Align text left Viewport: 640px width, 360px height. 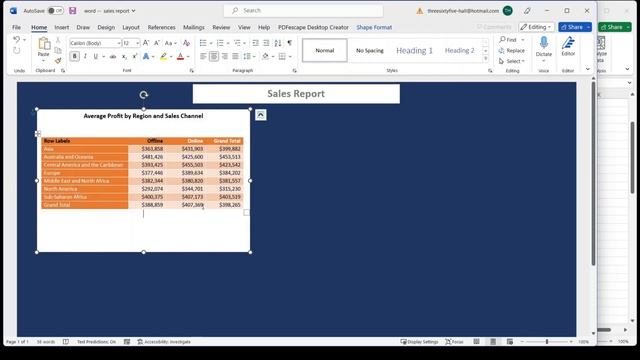tap(203, 56)
